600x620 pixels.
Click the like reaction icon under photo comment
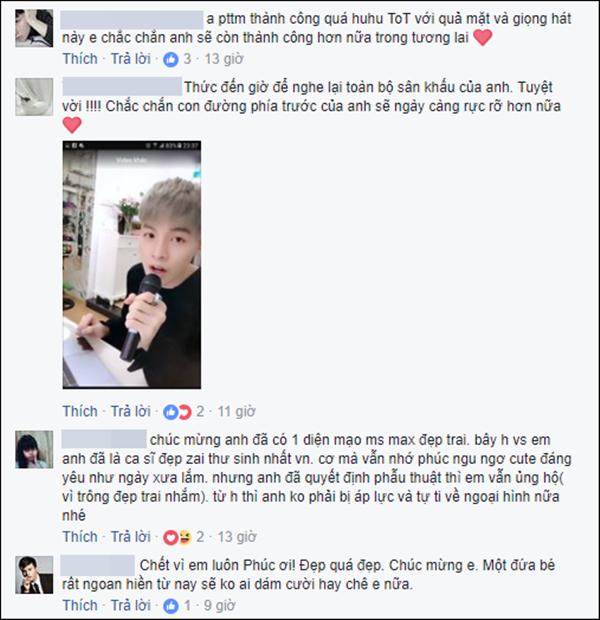[170, 412]
